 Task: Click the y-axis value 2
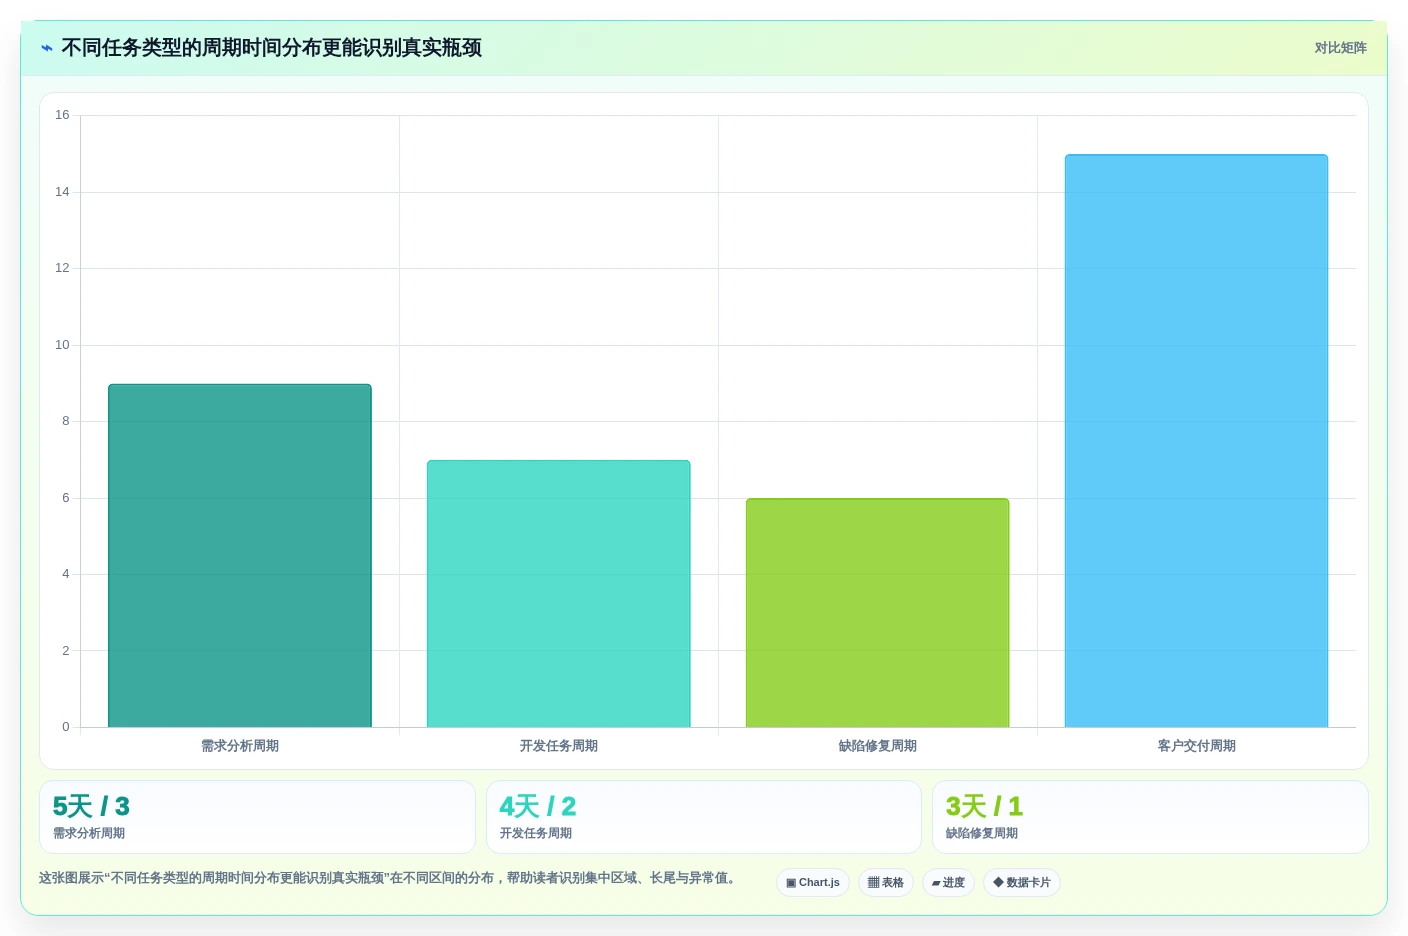(x=66, y=651)
